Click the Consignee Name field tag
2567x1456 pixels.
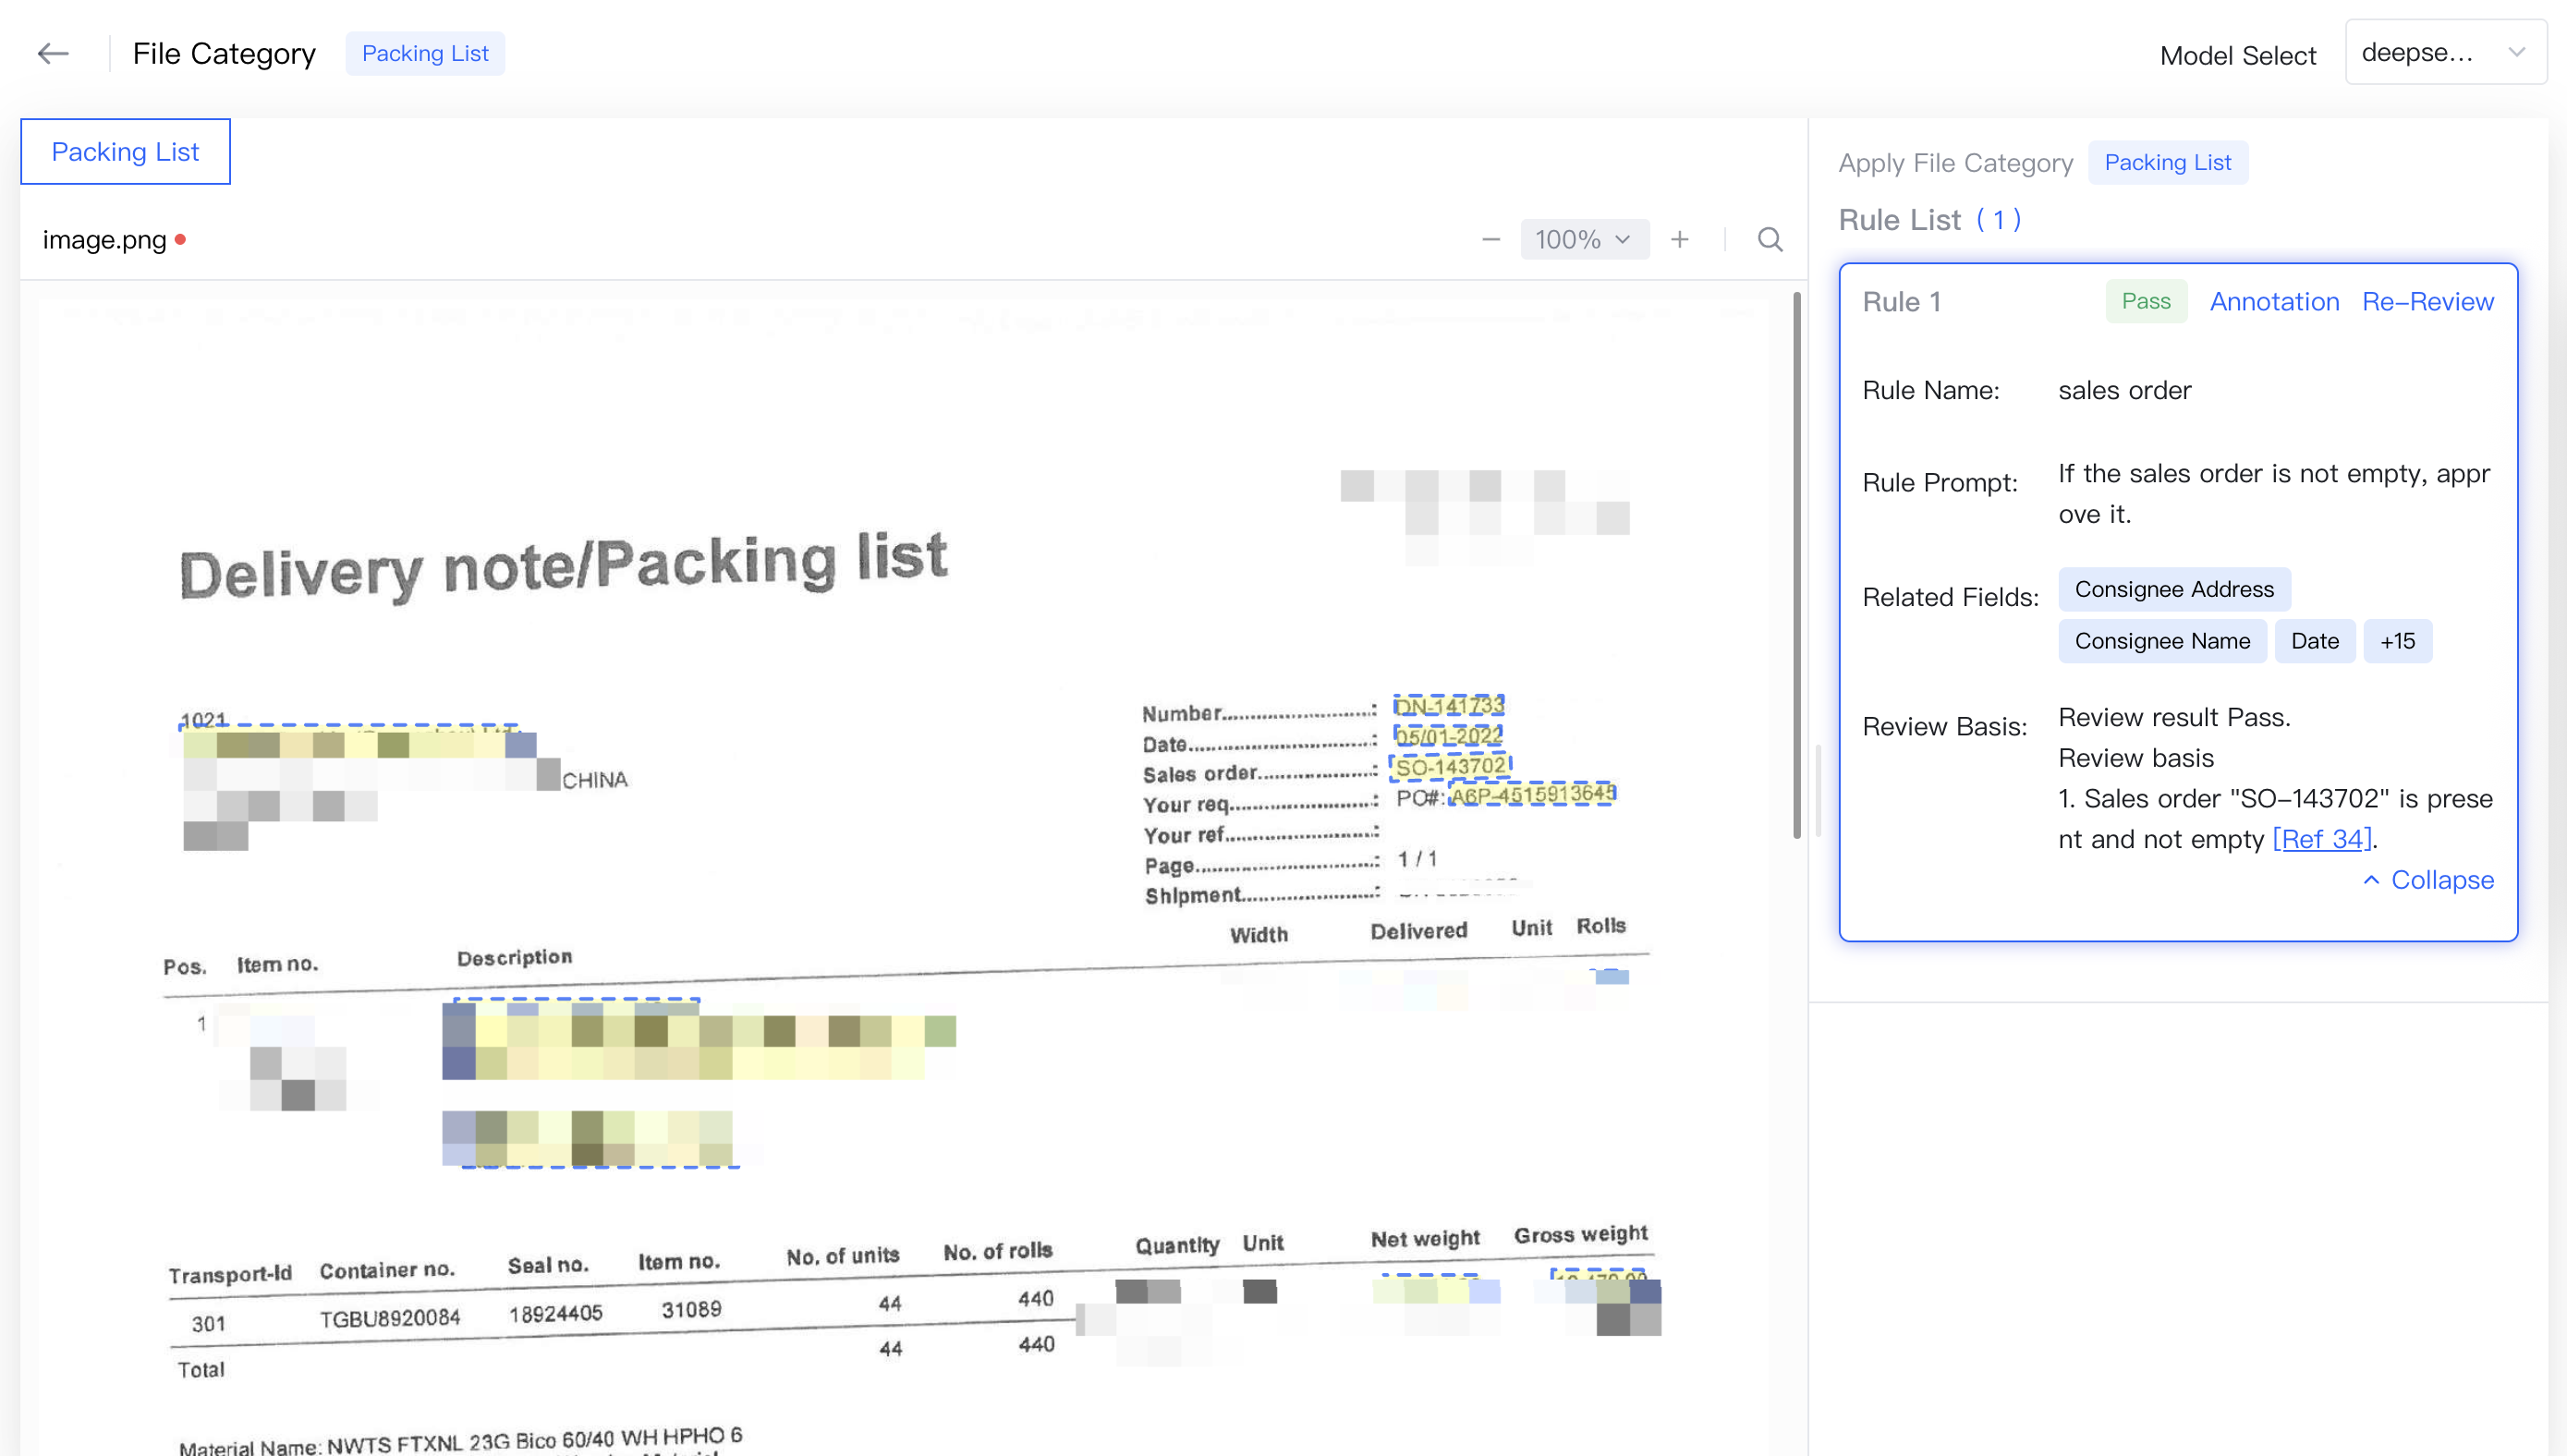(2162, 641)
